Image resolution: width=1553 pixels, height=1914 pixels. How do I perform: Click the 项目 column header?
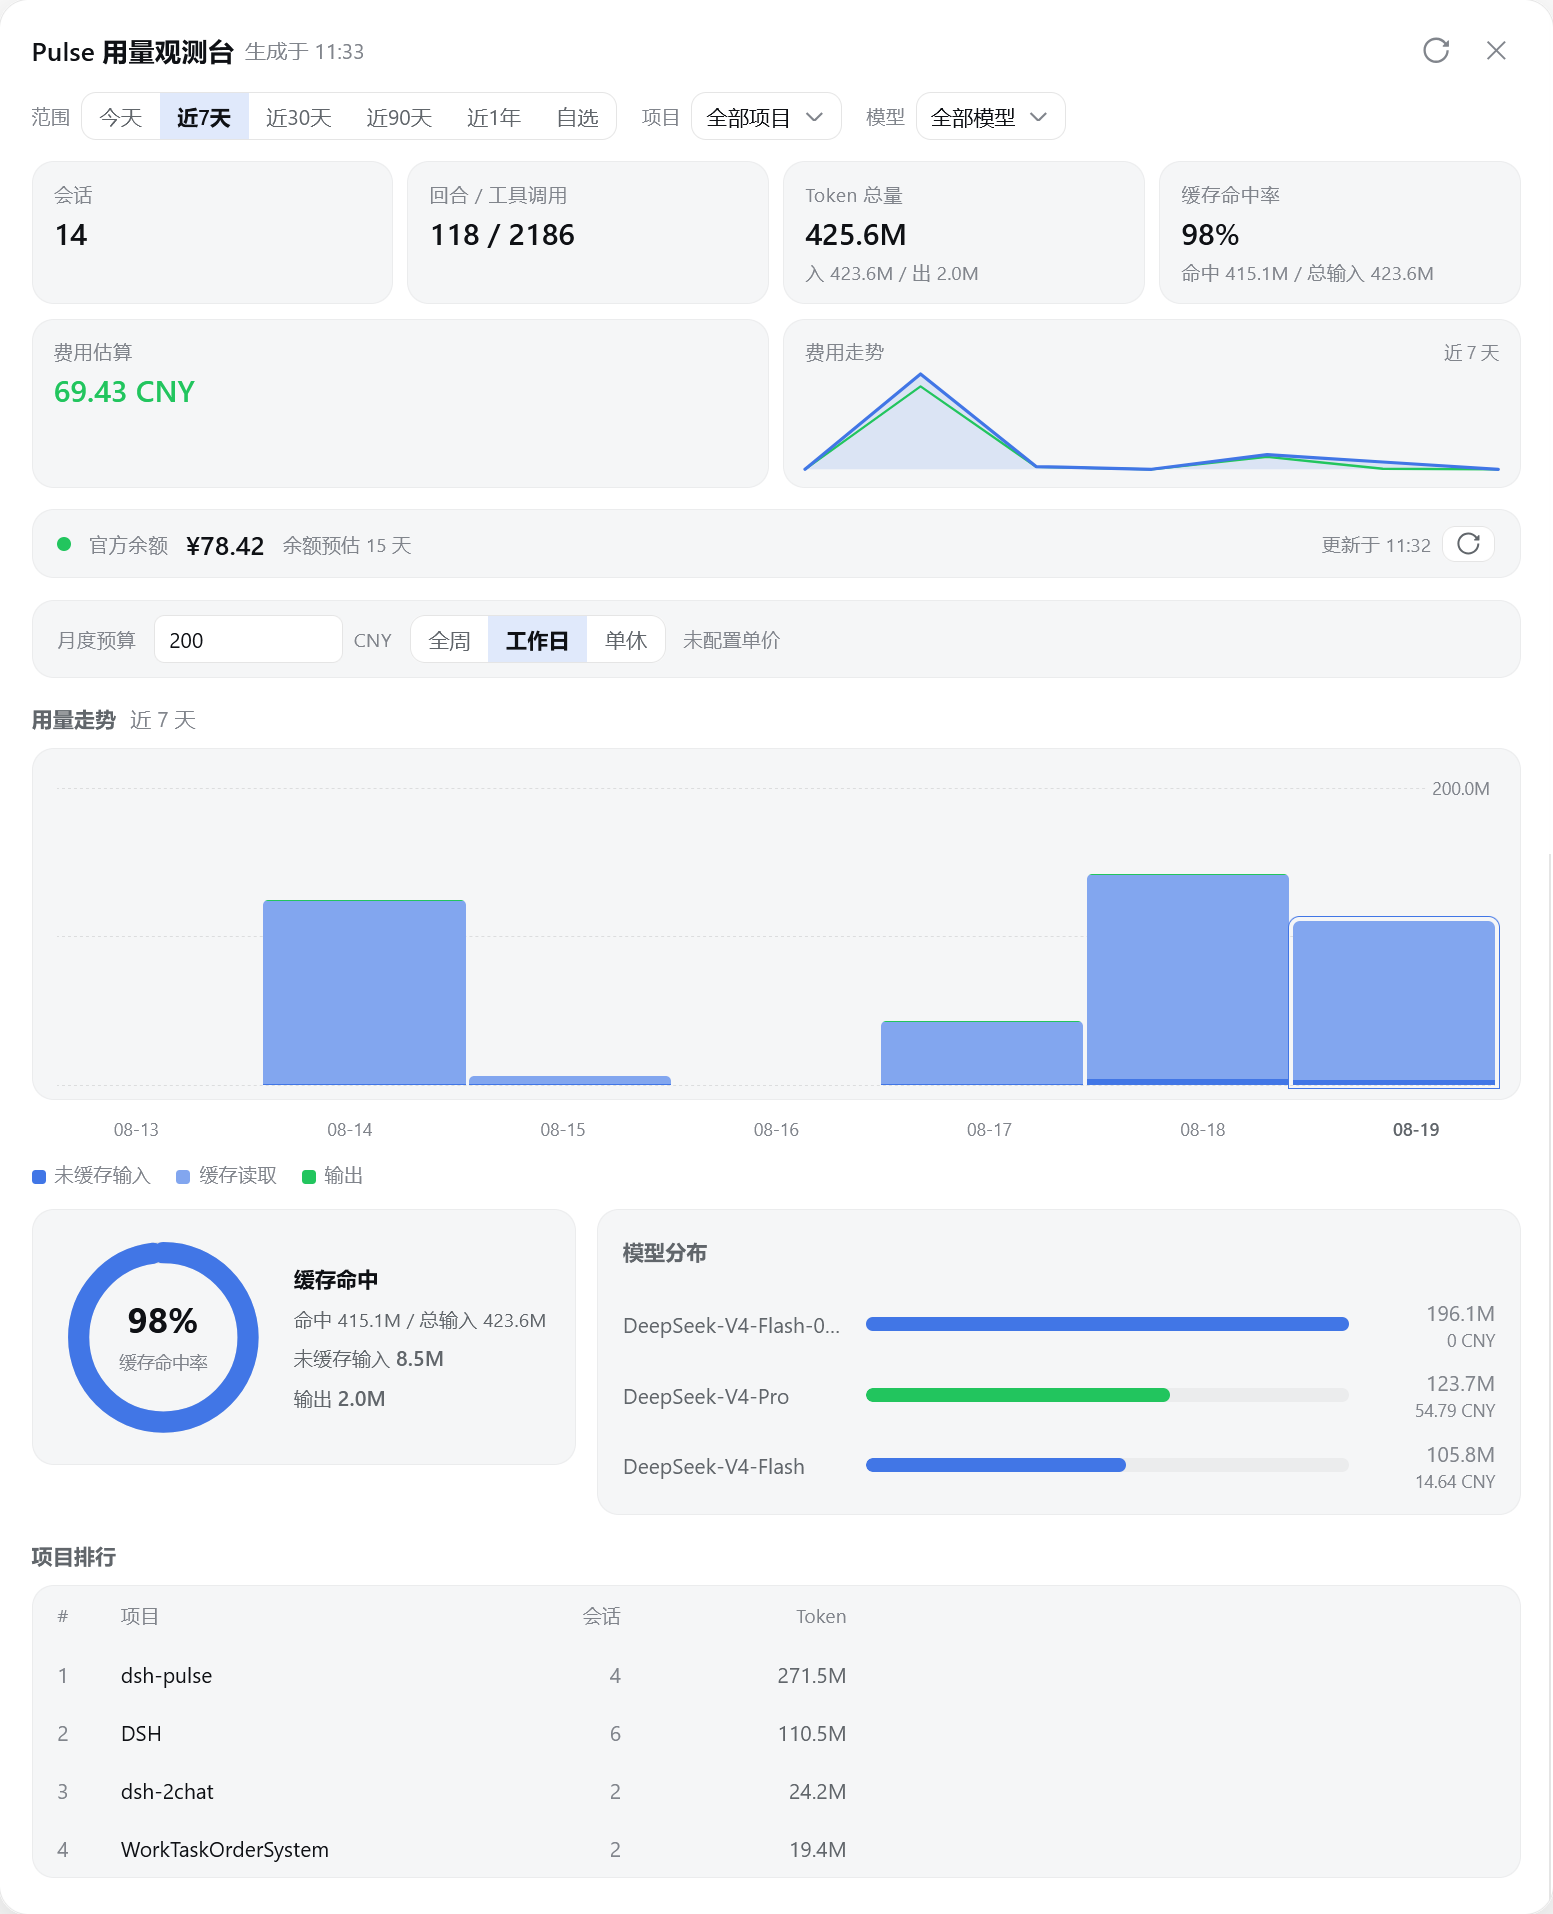tap(140, 1617)
